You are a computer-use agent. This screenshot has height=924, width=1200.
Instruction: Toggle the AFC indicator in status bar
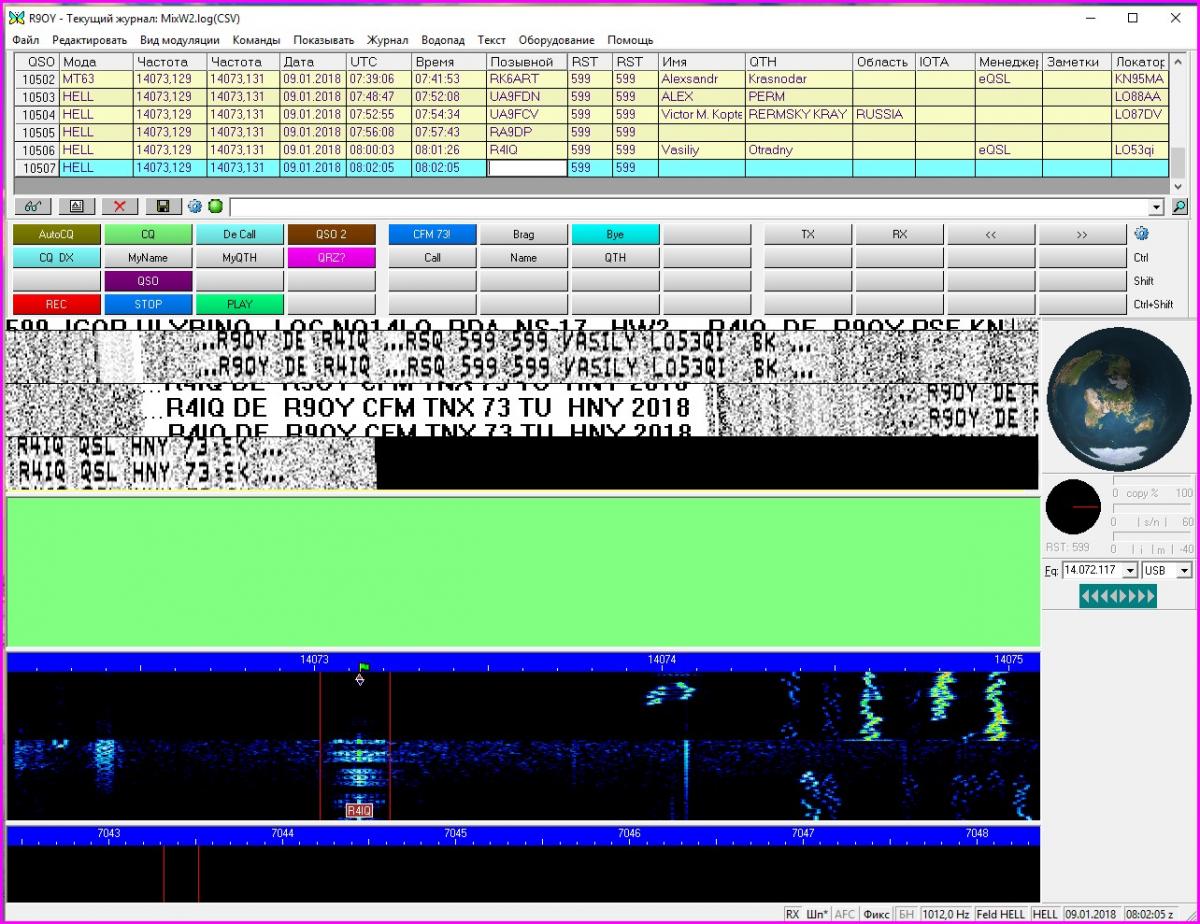click(845, 914)
